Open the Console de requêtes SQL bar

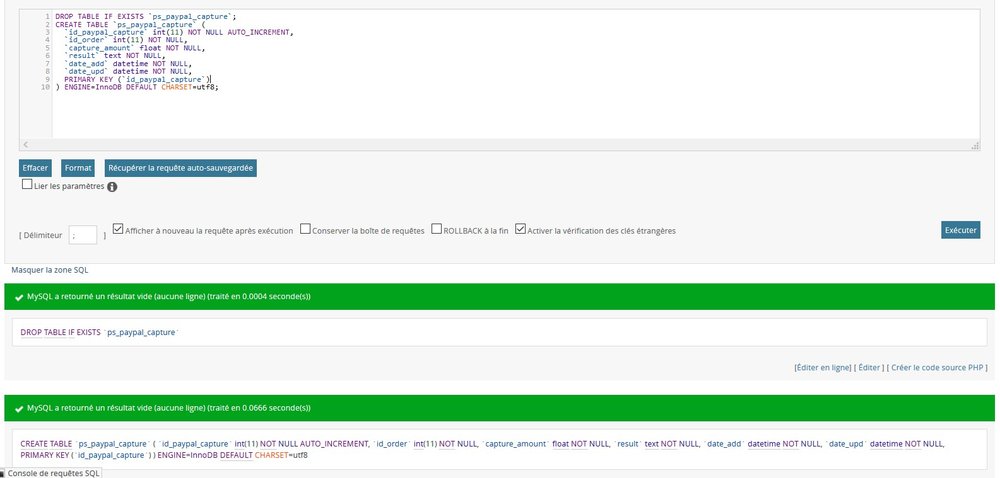(x=50, y=473)
